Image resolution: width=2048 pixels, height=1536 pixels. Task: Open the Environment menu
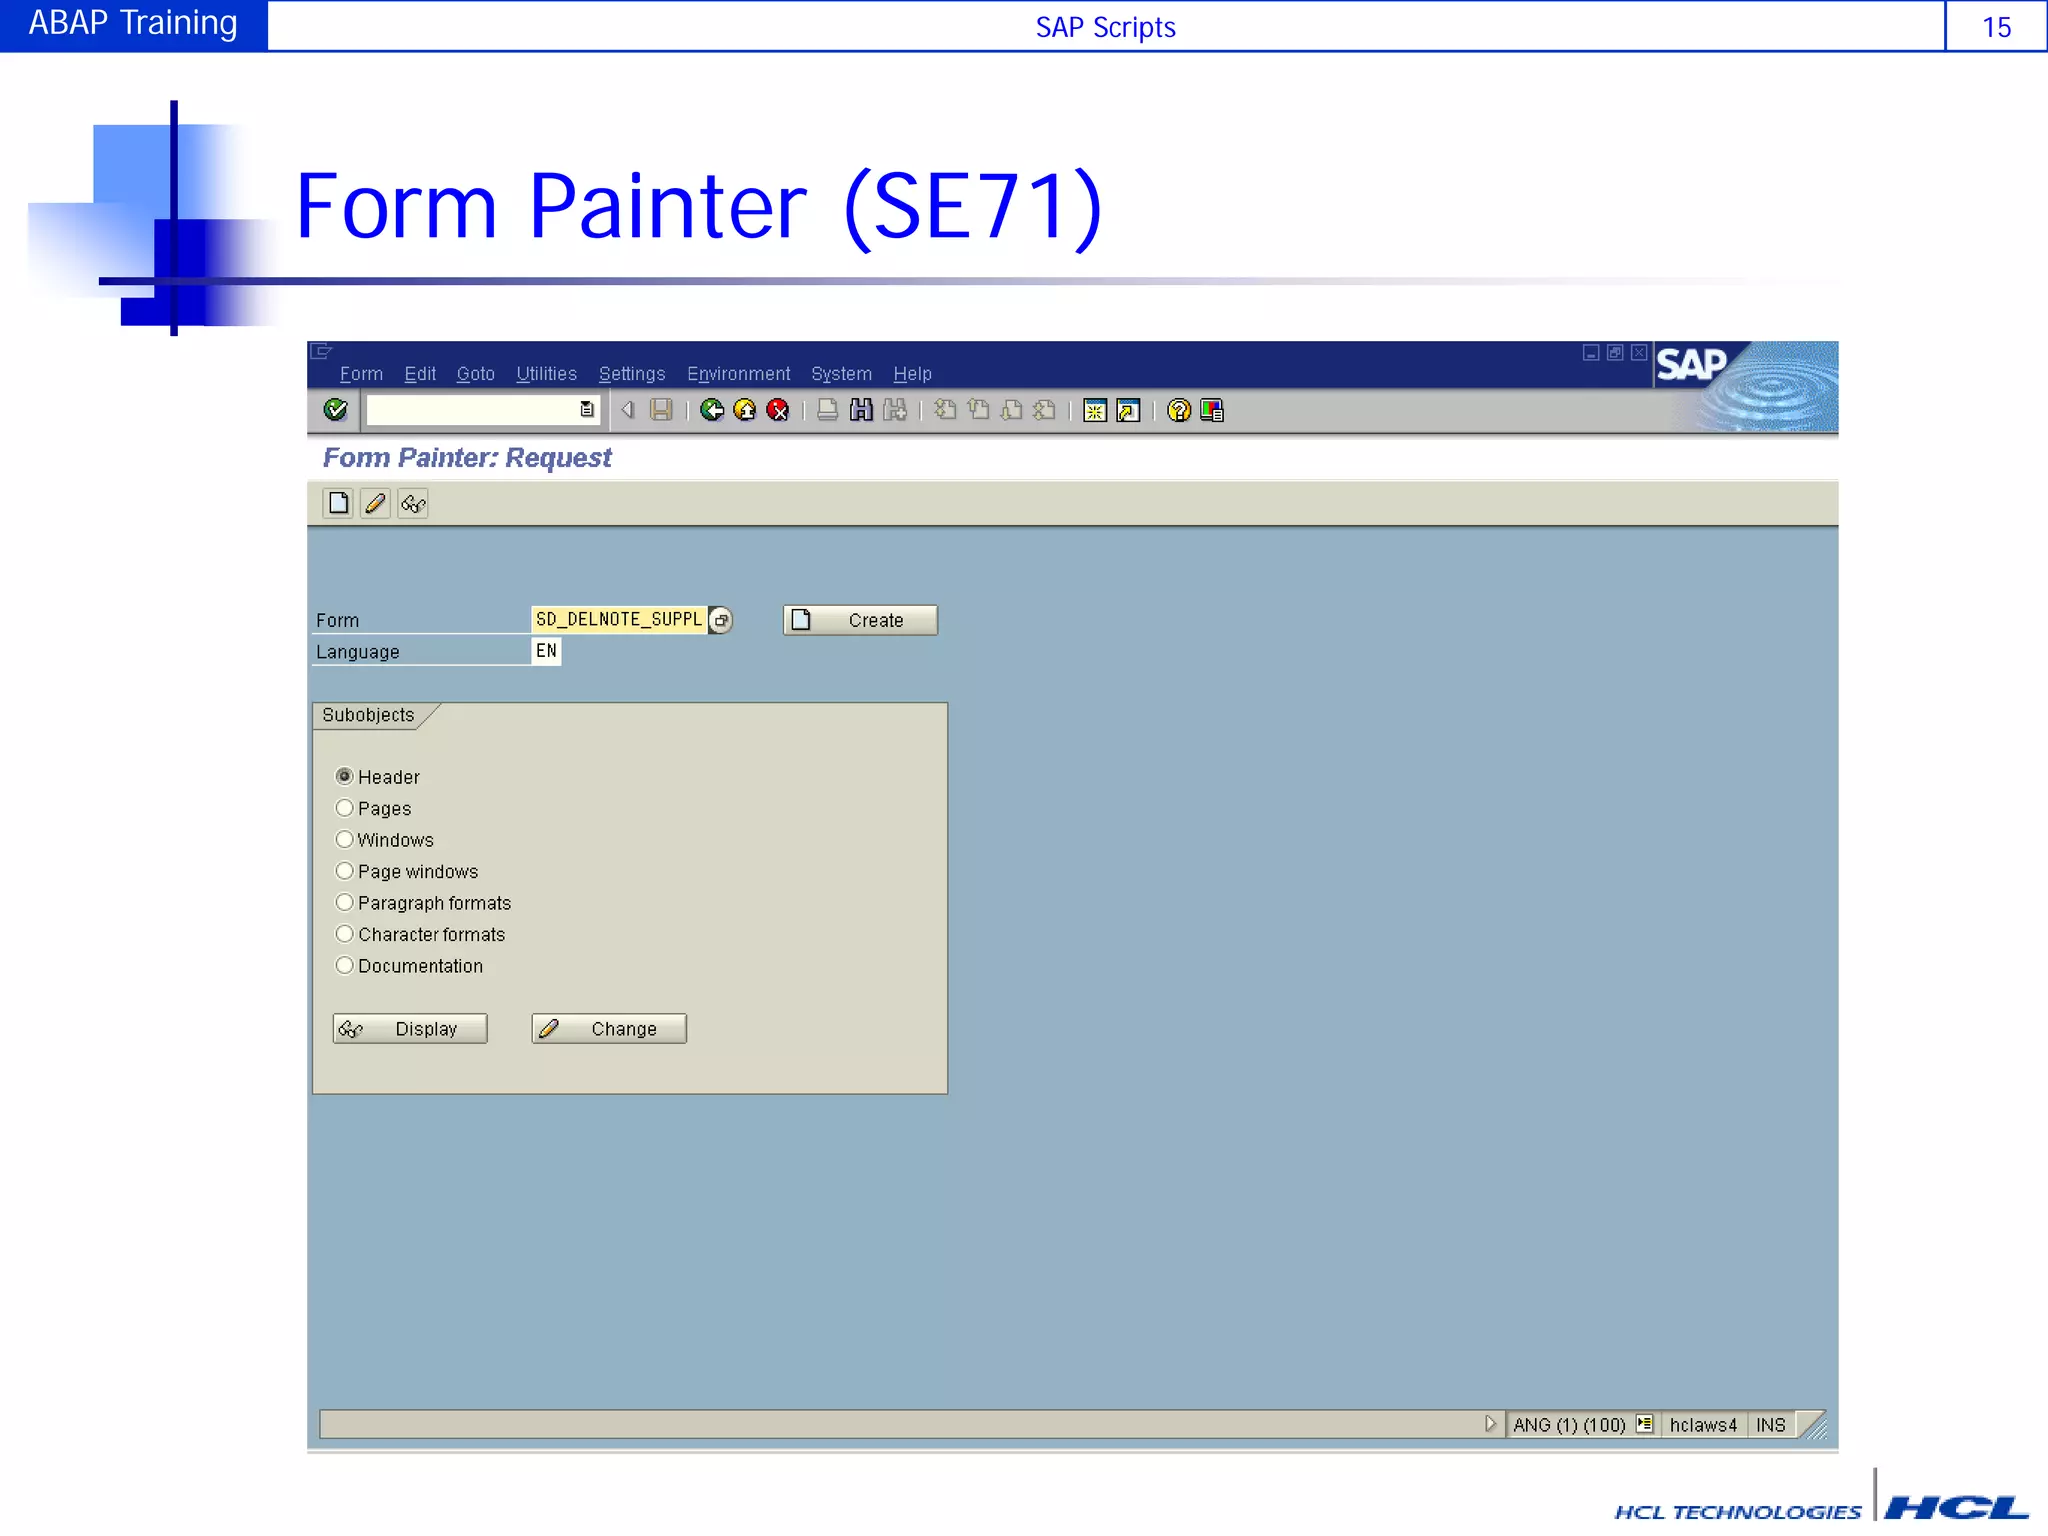coord(738,374)
